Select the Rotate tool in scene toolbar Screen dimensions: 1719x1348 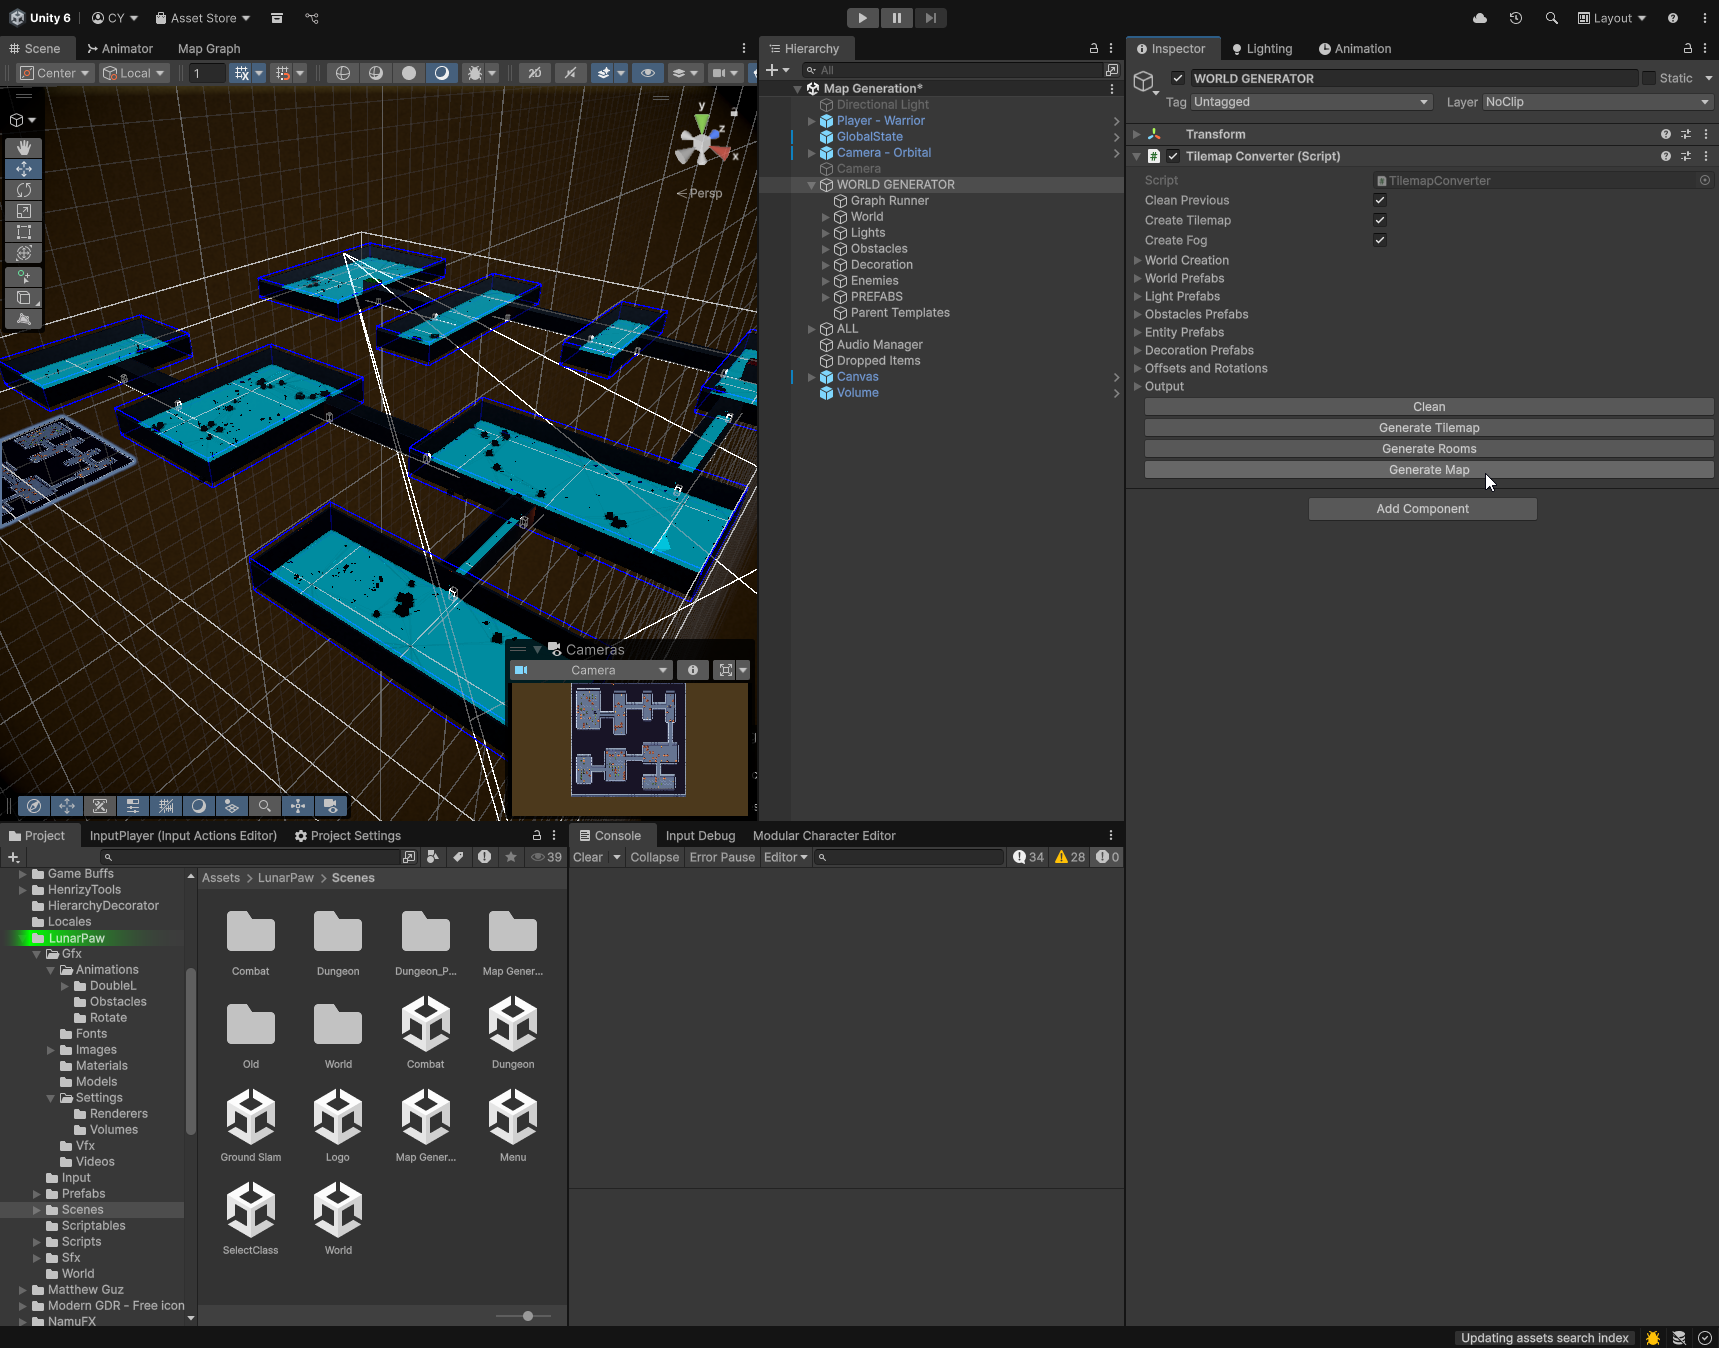pyautogui.click(x=24, y=190)
